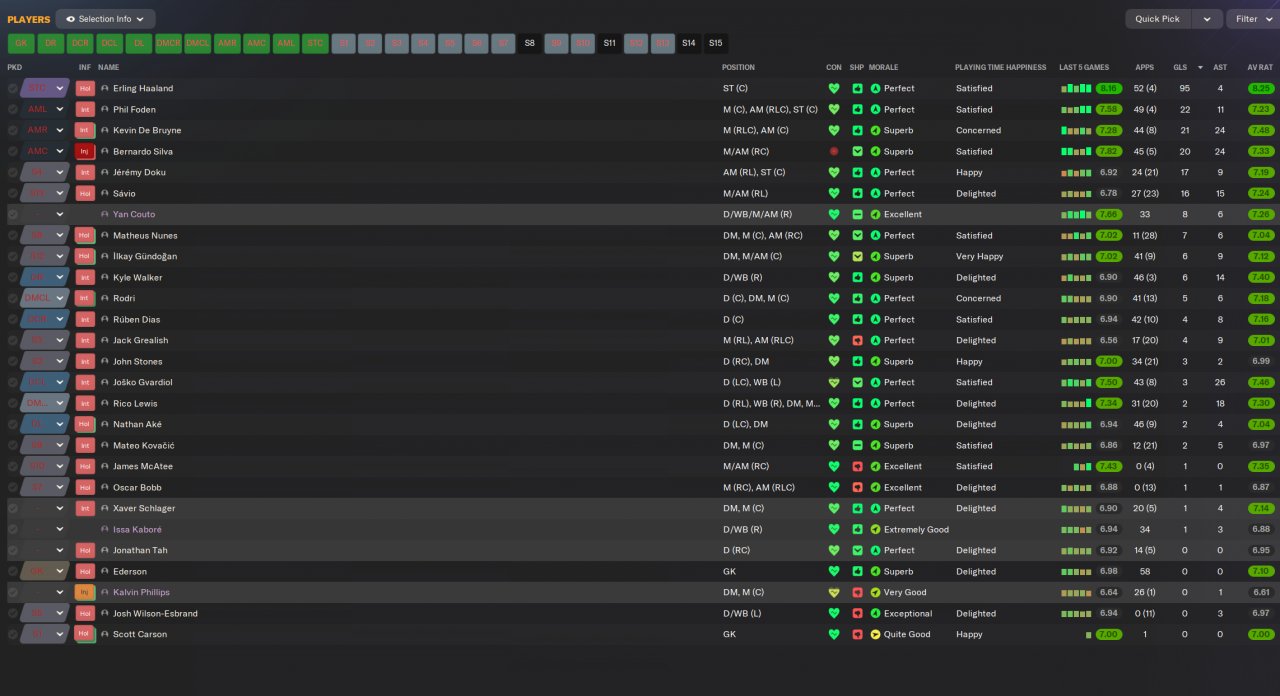Click the person icon beside Rodri
This screenshot has height=696, width=1280.
104,298
